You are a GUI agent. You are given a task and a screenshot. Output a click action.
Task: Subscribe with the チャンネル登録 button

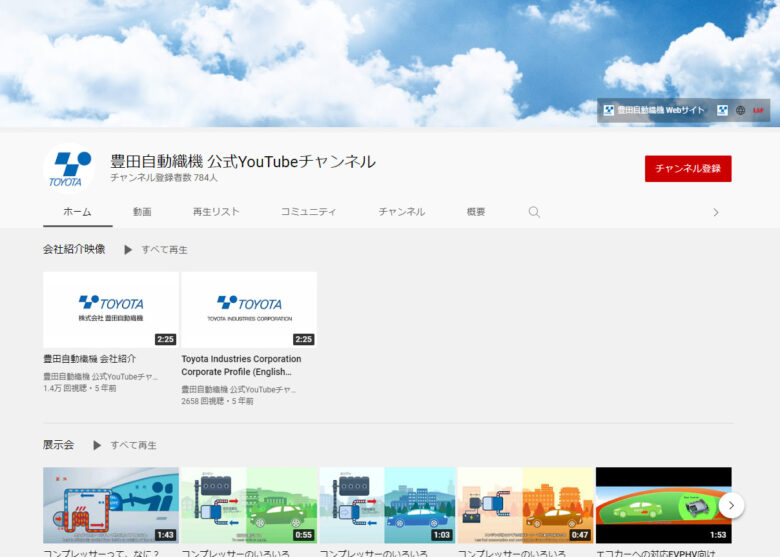click(x=688, y=169)
